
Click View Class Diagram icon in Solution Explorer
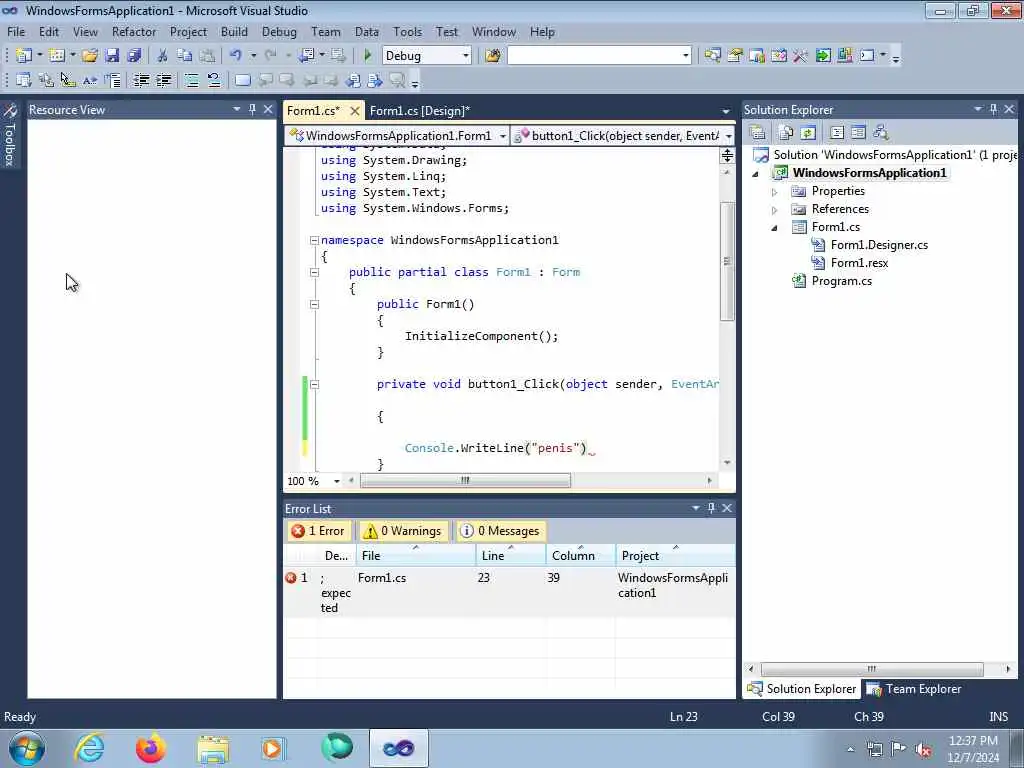point(880,133)
